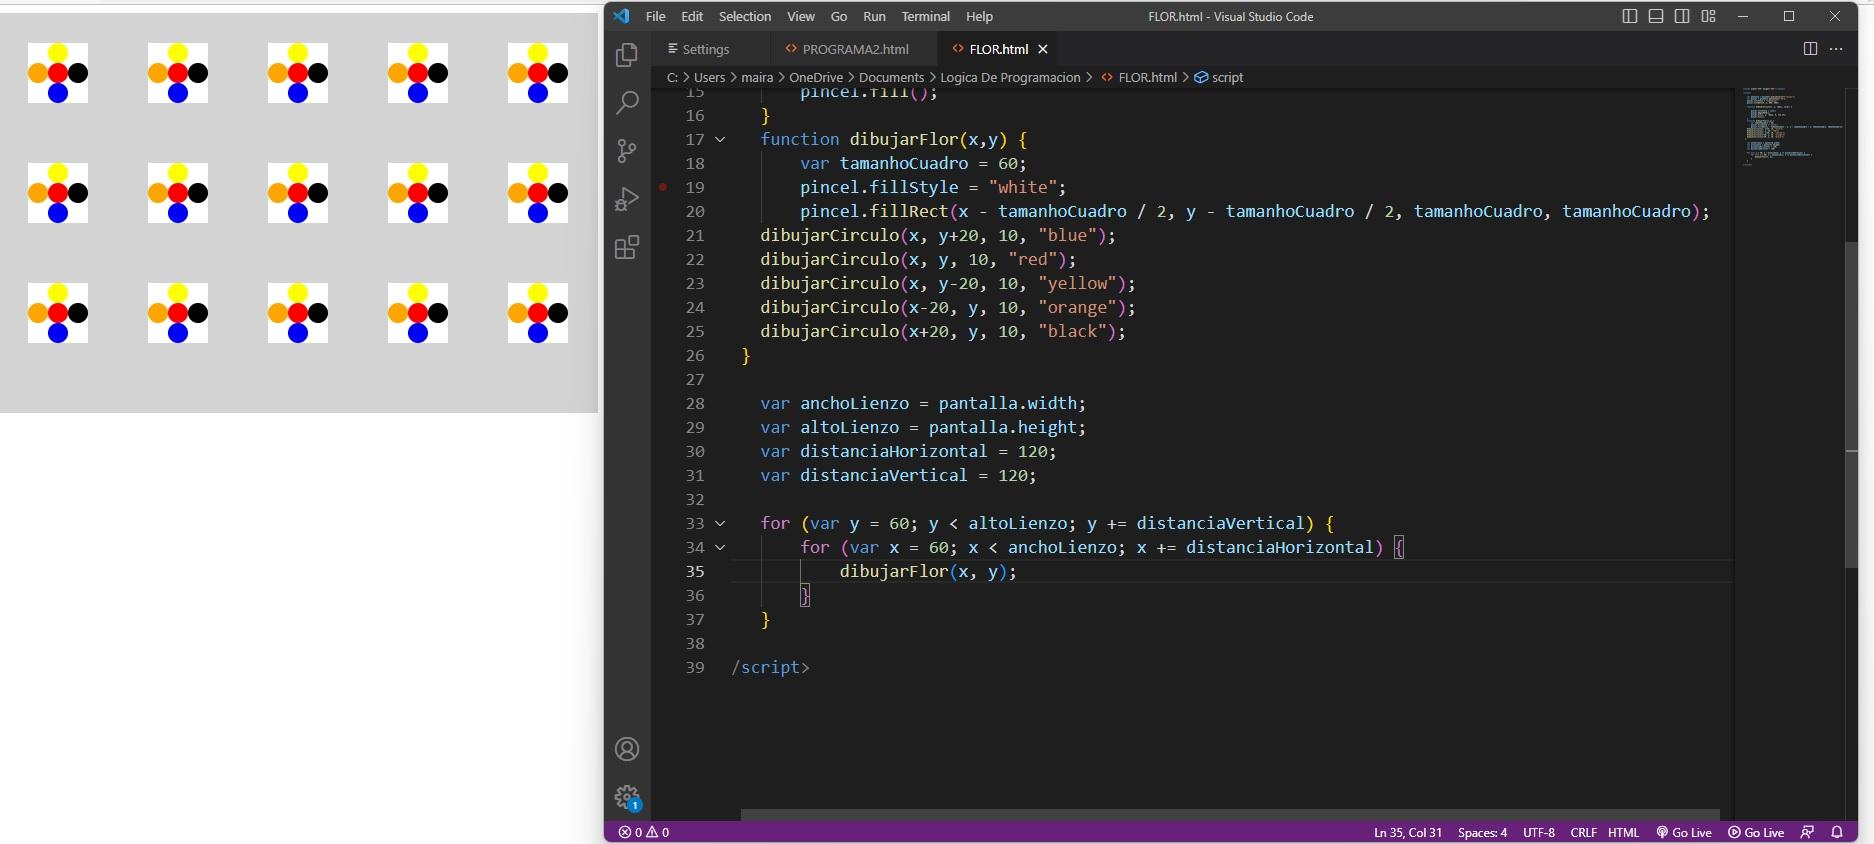Click the Users breadcrumb segment
Viewport: 1874px width, 844px height.
tap(710, 77)
